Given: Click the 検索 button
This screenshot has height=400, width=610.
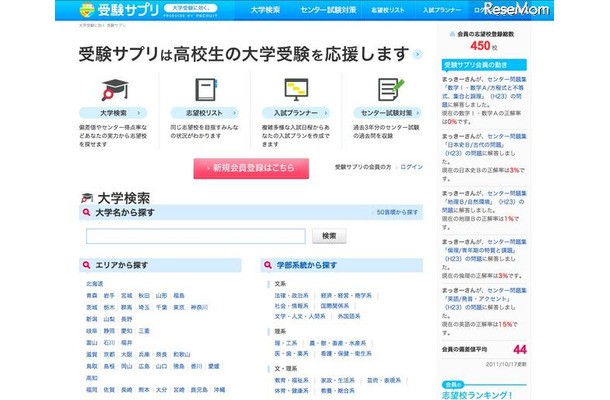Looking at the screenshot, I should [x=329, y=236].
